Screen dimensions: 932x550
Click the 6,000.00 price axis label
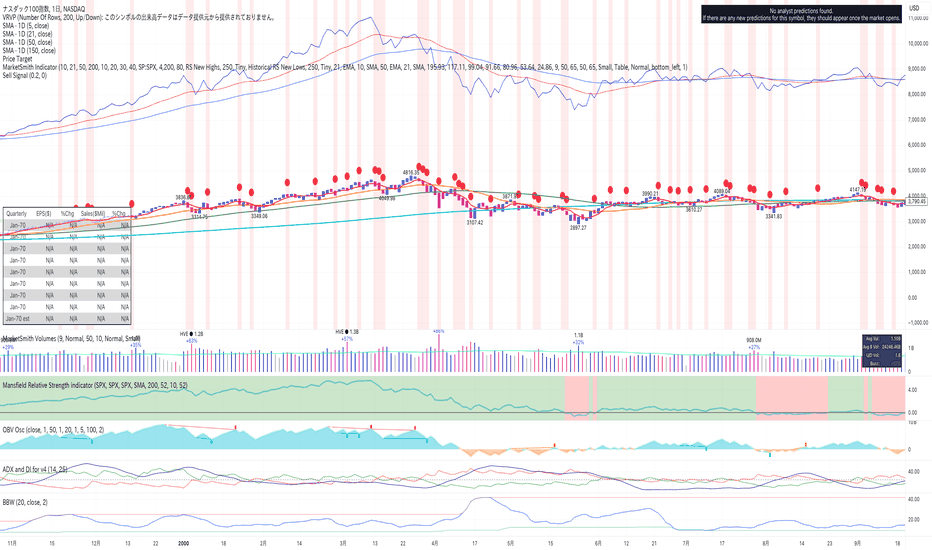pyautogui.click(x=918, y=144)
